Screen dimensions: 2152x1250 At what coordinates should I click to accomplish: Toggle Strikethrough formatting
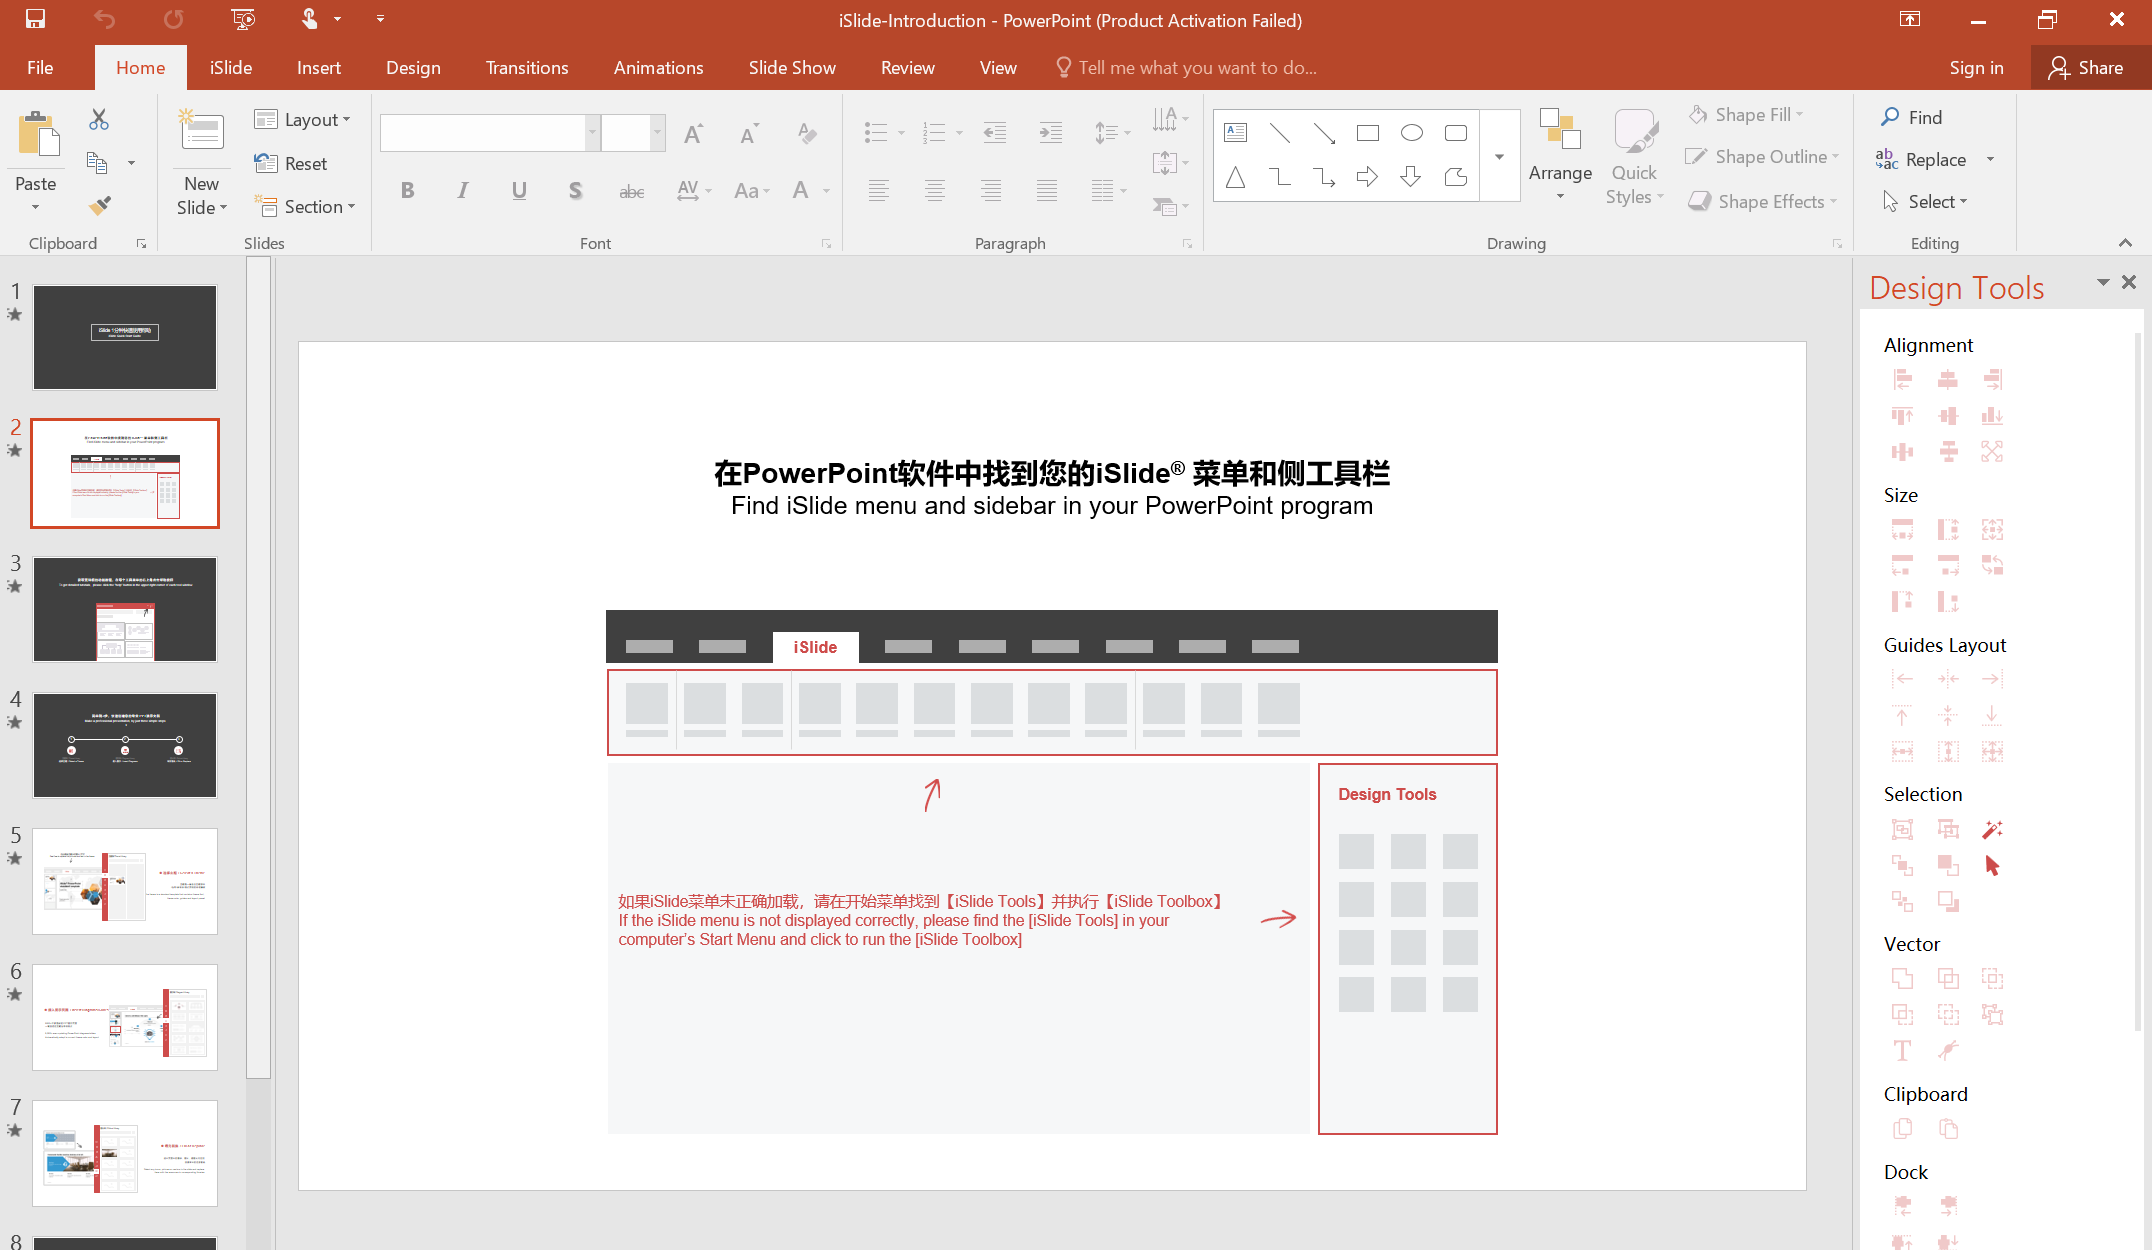631,190
